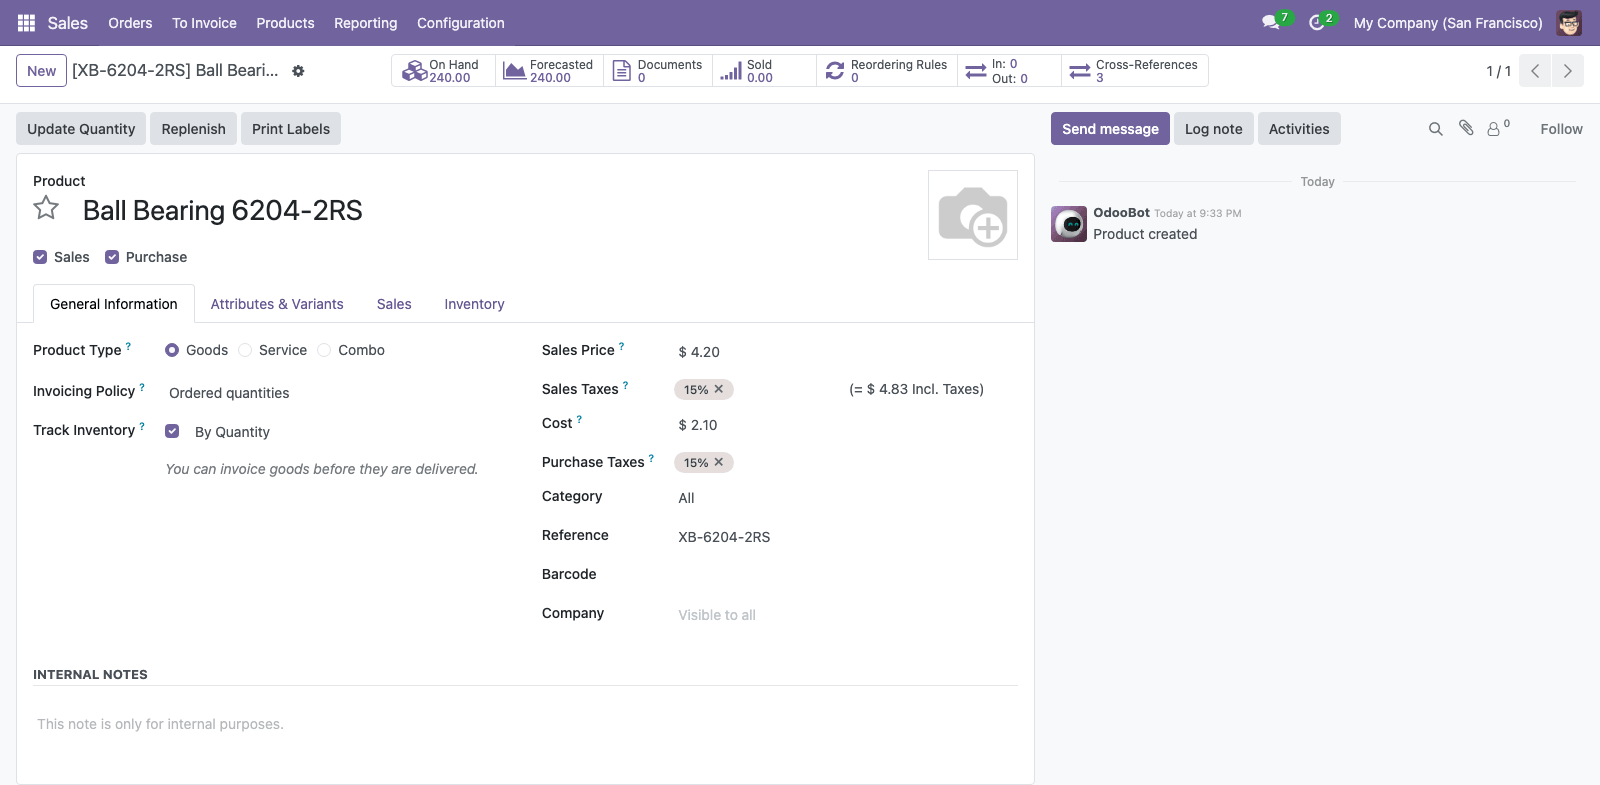Switch to the Inventory tab
The width and height of the screenshot is (1600, 785).
pyautogui.click(x=474, y=304)
